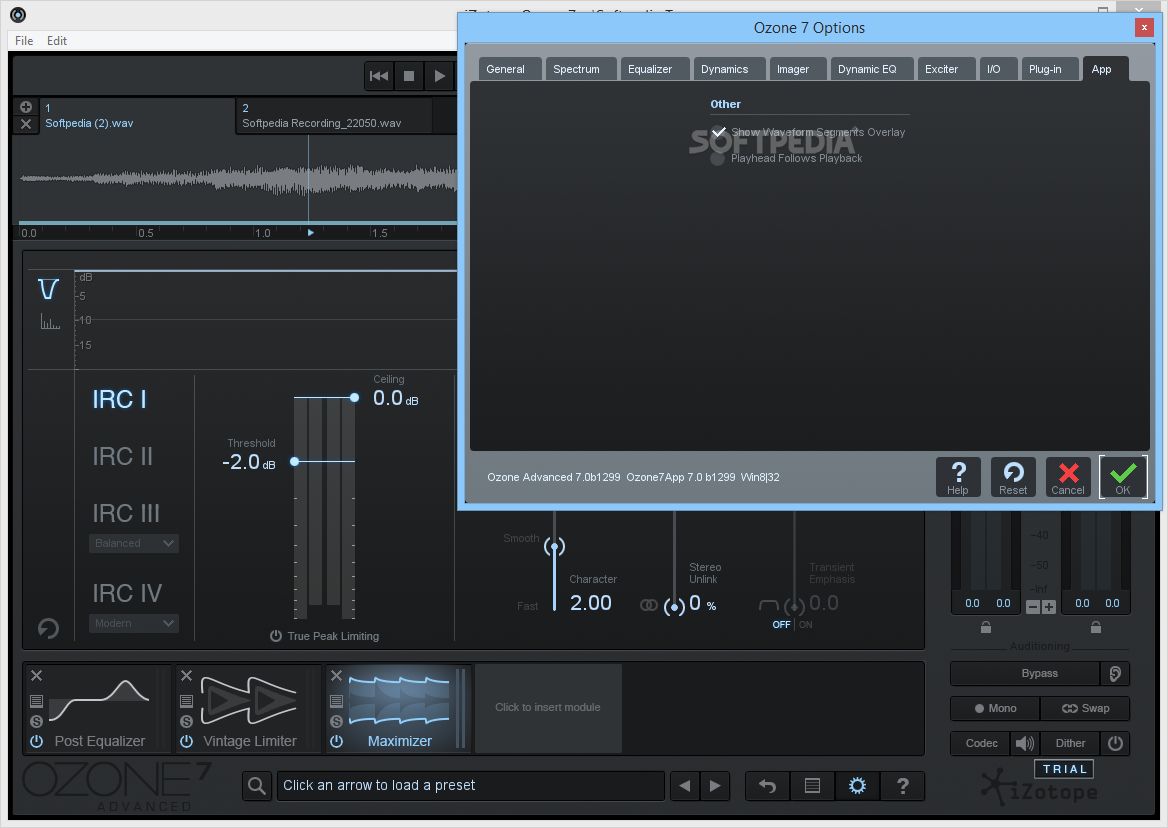Viewport: 1168px width, 828px height.
Task: Solo the Vintage Limiter module
Action: tap(186, 721)
